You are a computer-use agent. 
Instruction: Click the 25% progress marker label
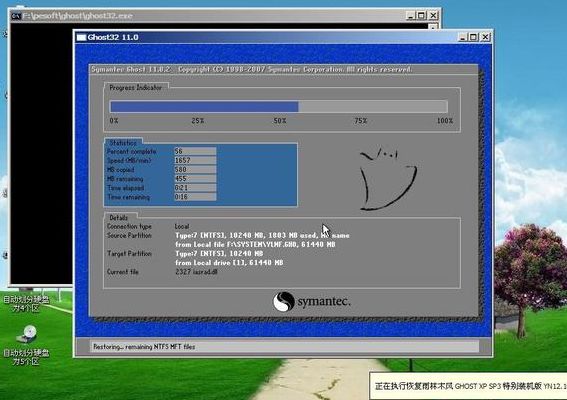click(x=198, y=121)
